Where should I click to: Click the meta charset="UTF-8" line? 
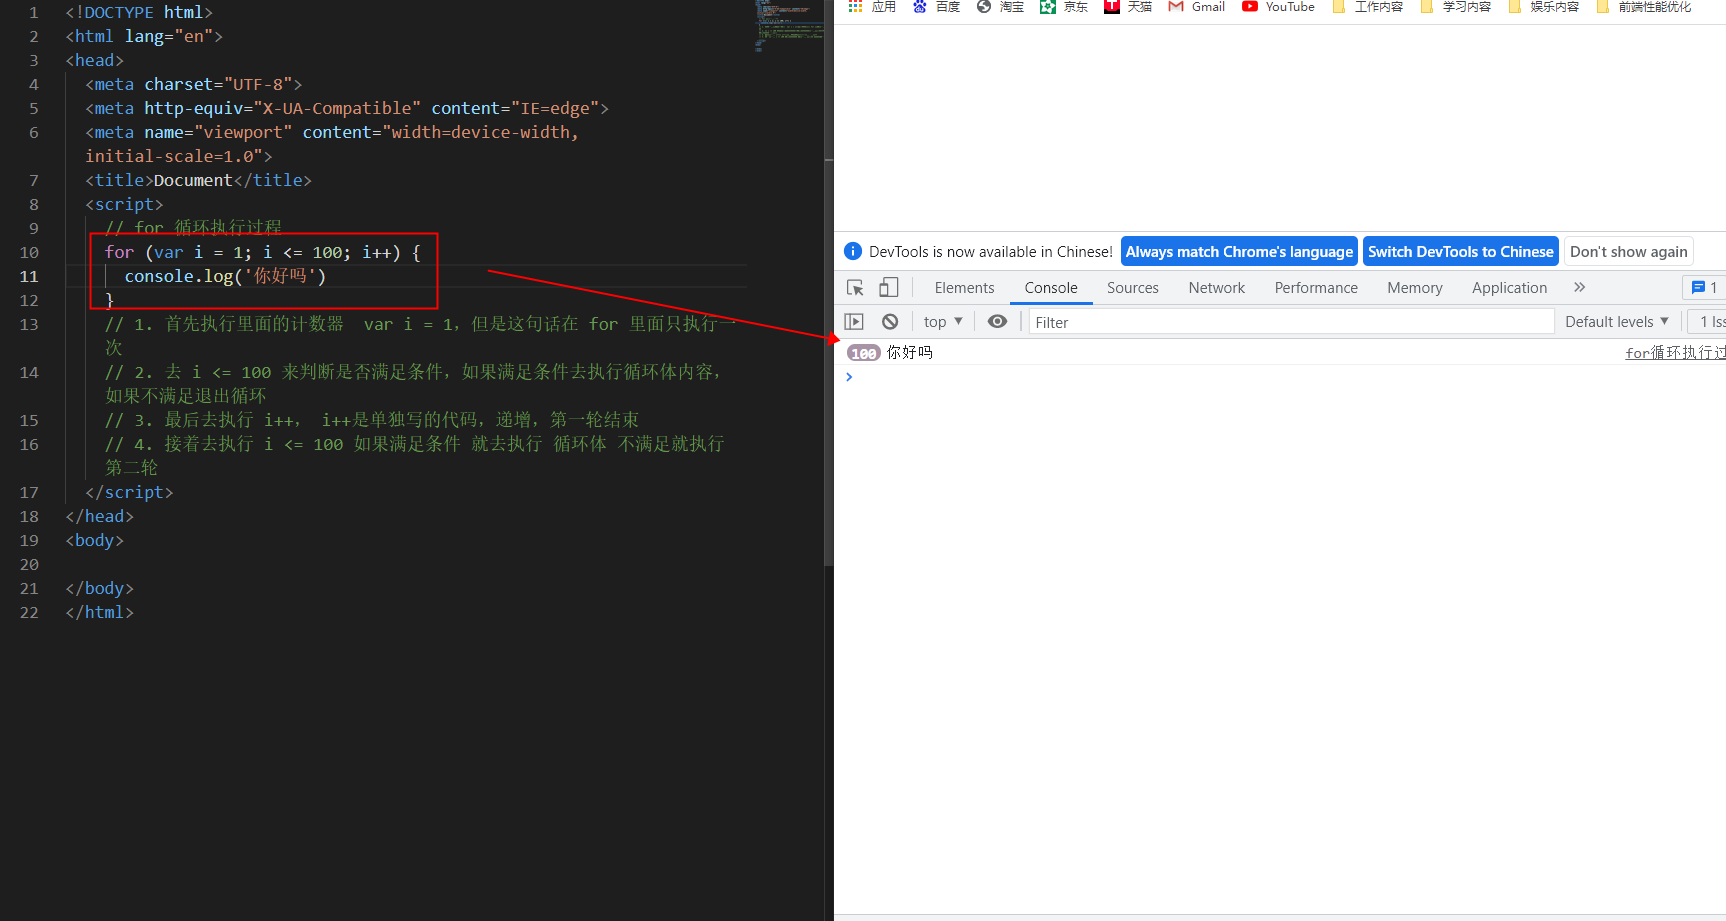coord(193,84)
